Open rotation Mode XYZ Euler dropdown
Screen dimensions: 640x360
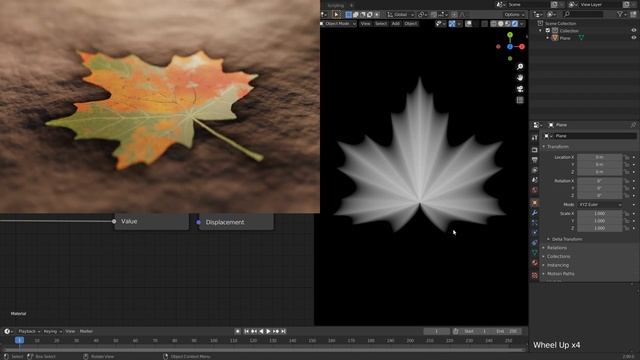tap(600, 204)
